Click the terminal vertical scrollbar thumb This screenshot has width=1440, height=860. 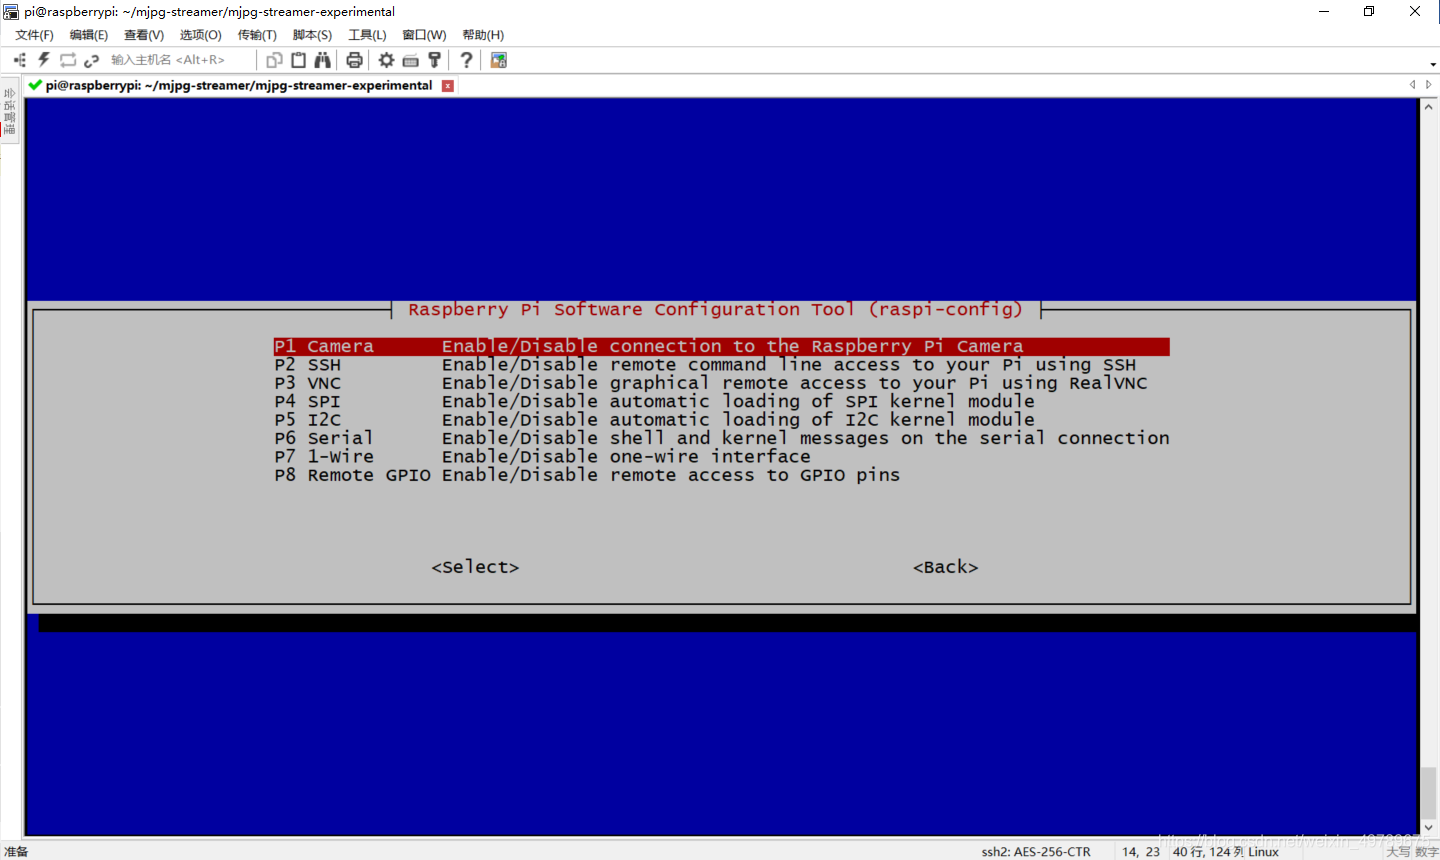(1429, 793)
